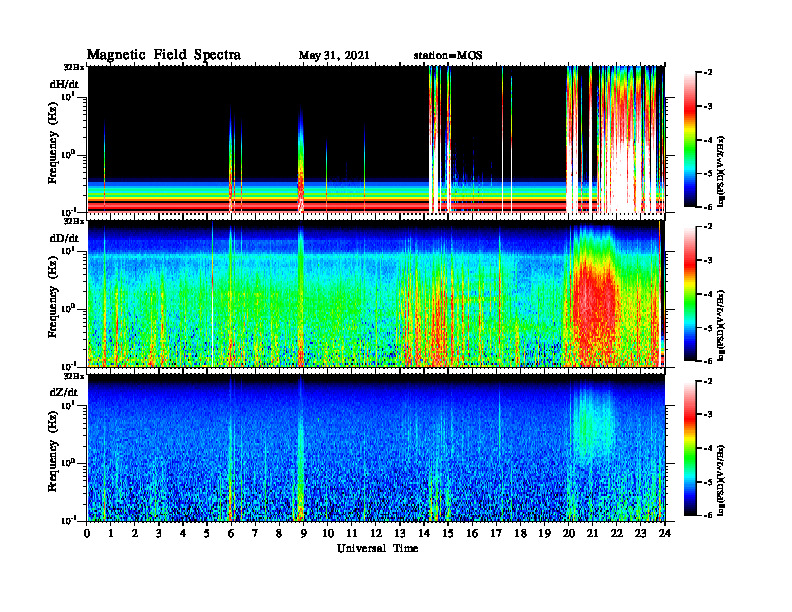
Task: Click hour 9 on the time axis
Action: point(303,533)
